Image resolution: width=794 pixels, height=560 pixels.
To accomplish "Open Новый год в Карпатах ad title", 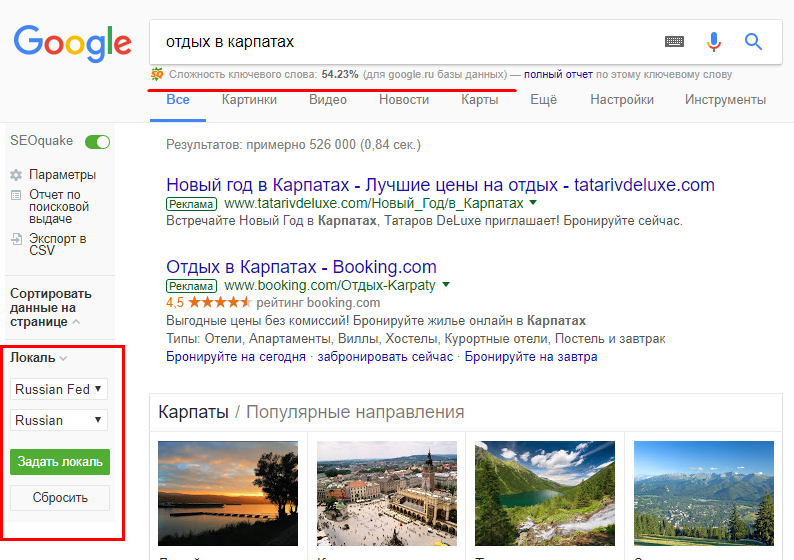I will pyautogui.click(x=440, y=185).
